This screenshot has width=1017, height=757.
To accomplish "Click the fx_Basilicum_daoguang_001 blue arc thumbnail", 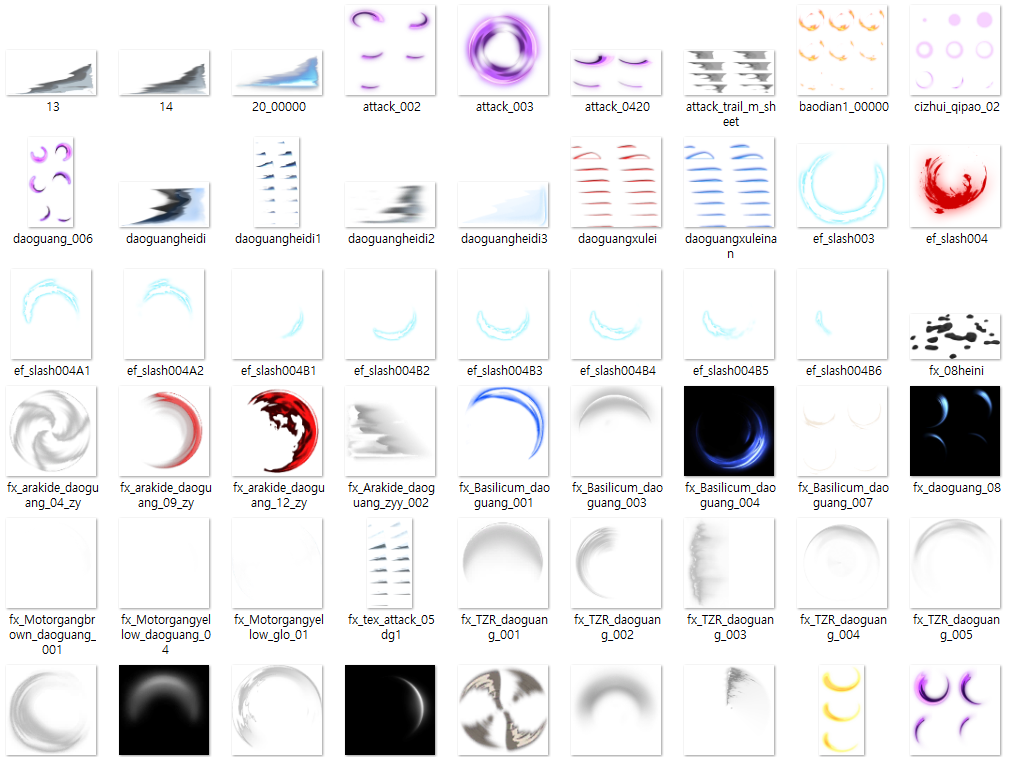I will [x=503, y=431].
